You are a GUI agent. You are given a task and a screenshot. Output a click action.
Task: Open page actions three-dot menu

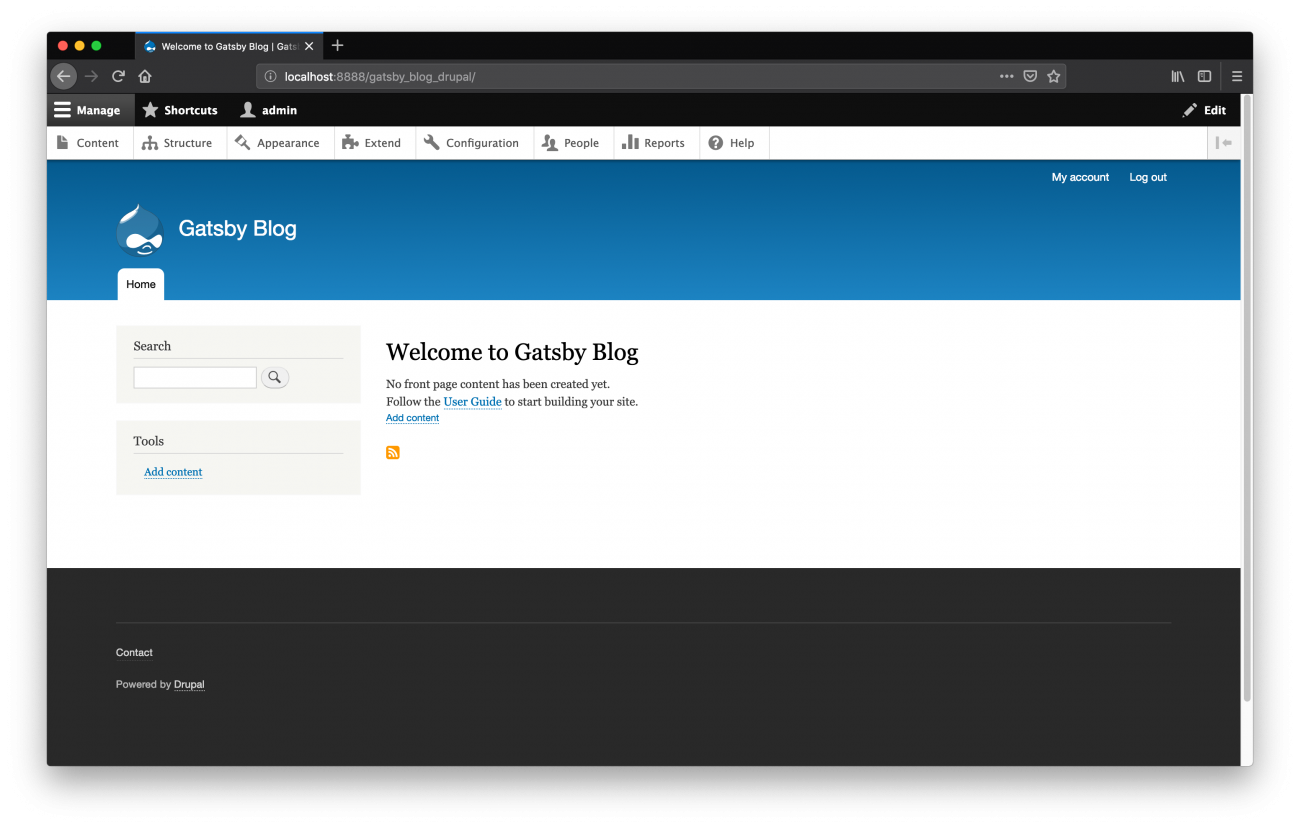pyautogui.click(x=1007, y=76)
